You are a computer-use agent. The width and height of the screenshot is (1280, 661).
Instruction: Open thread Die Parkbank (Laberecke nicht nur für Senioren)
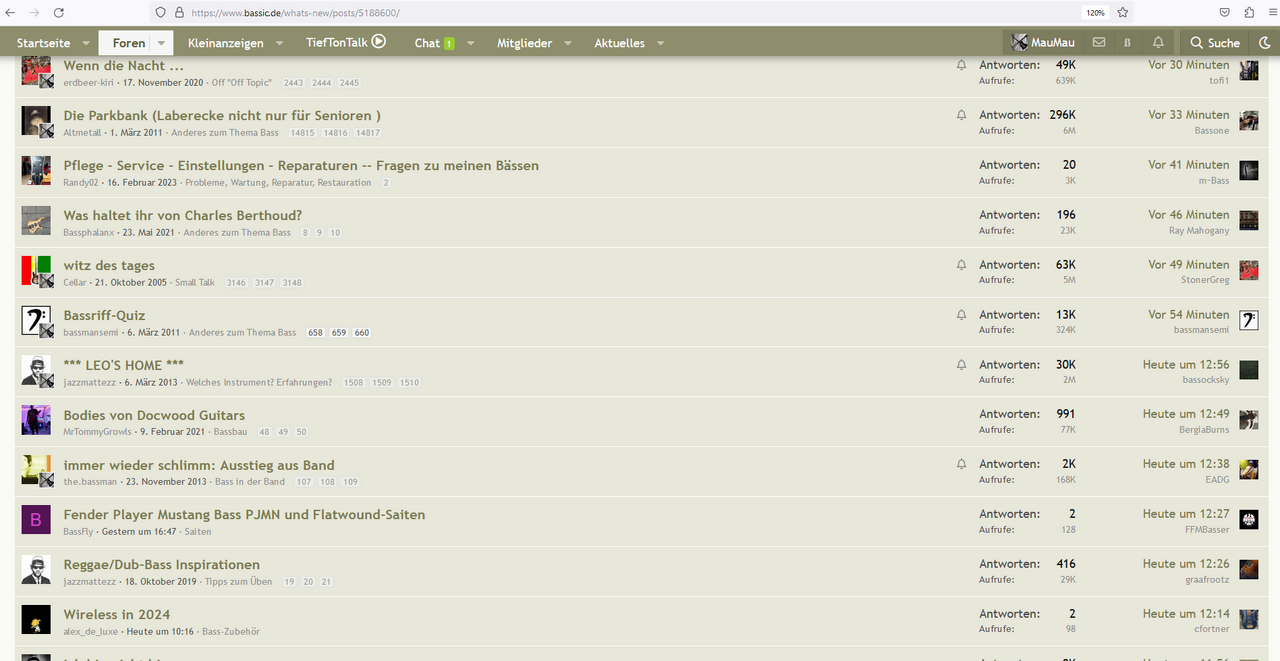pos(222,115)
